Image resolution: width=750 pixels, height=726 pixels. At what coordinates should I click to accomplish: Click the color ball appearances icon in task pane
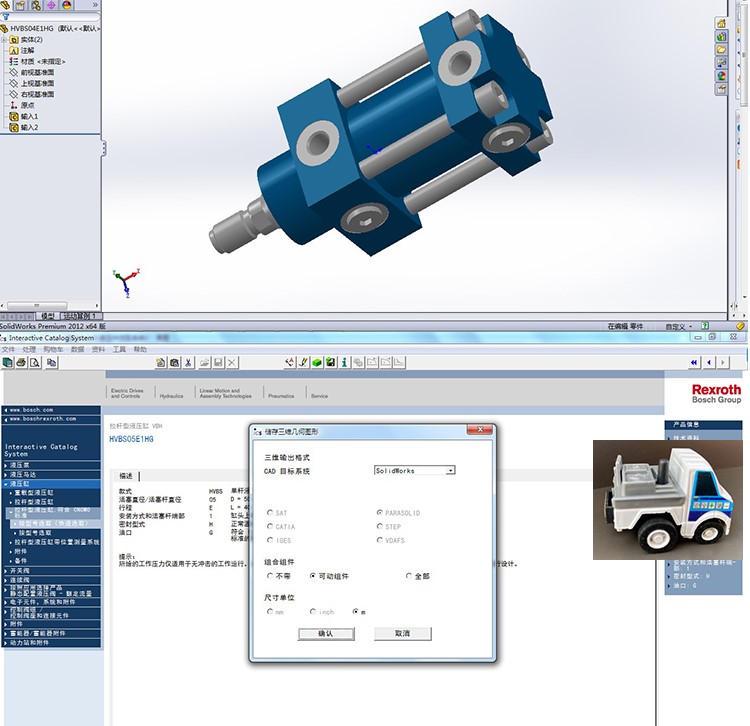721,76
